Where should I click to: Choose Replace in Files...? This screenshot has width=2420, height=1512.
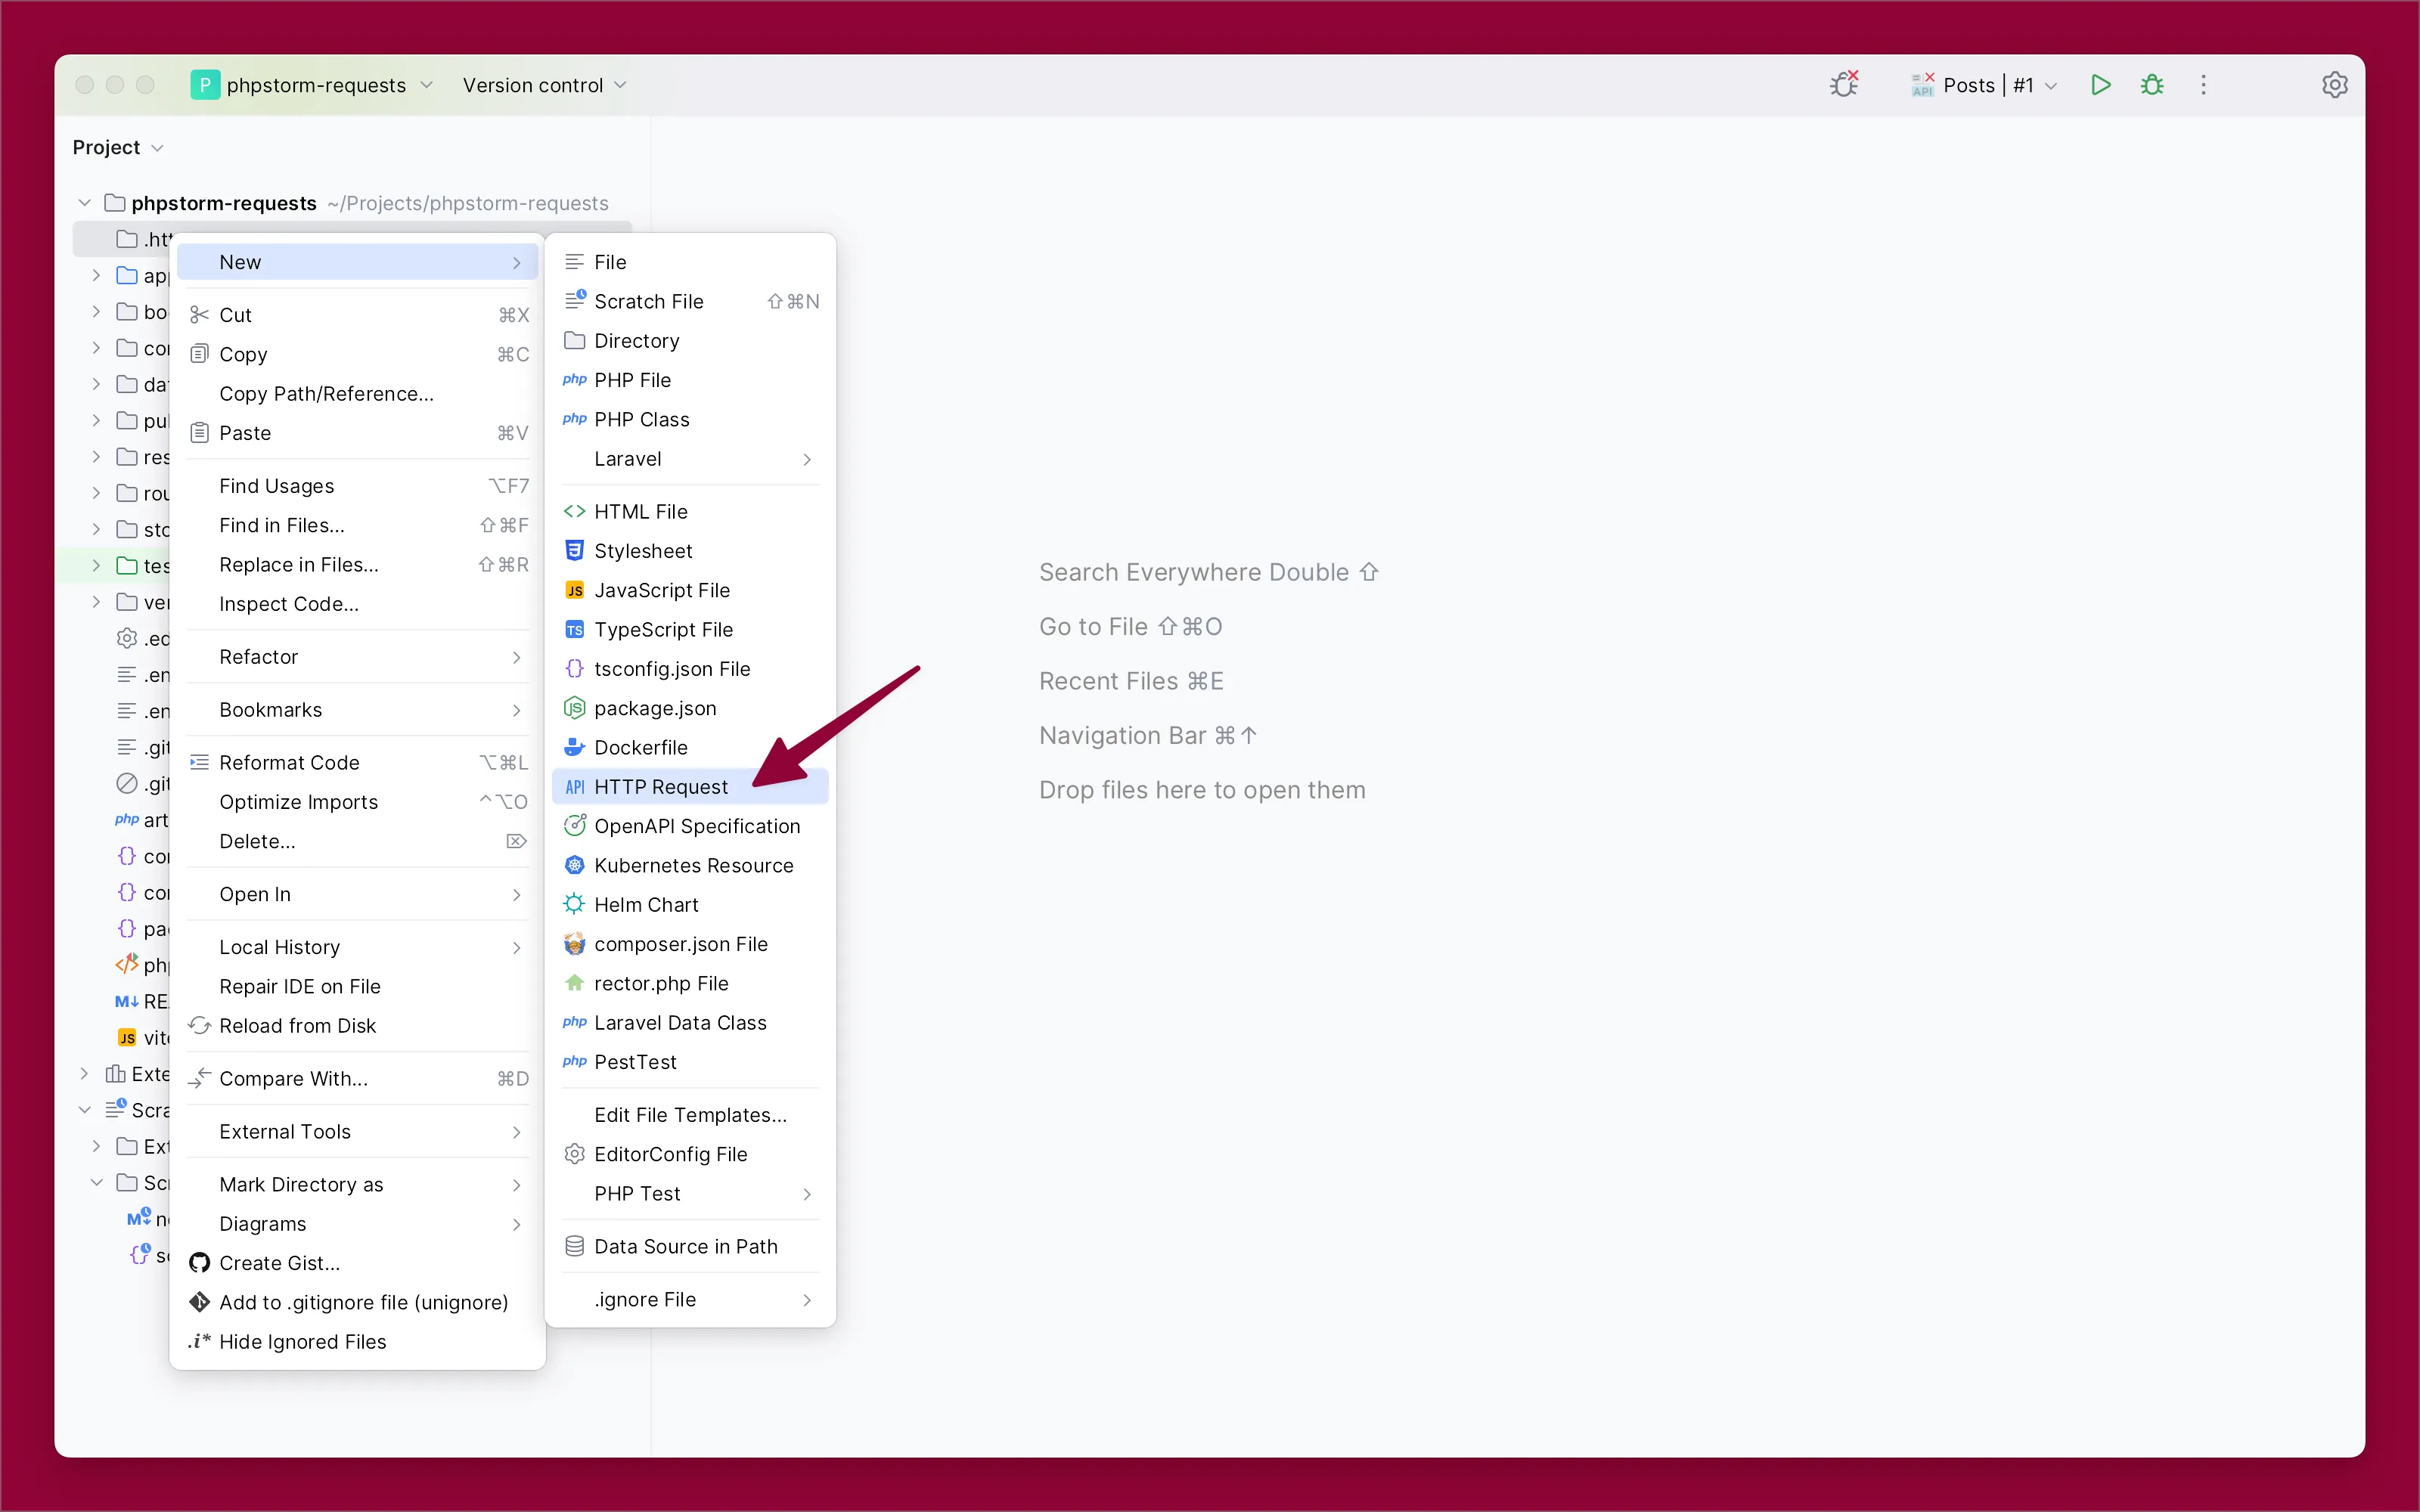tap(358, 565)
